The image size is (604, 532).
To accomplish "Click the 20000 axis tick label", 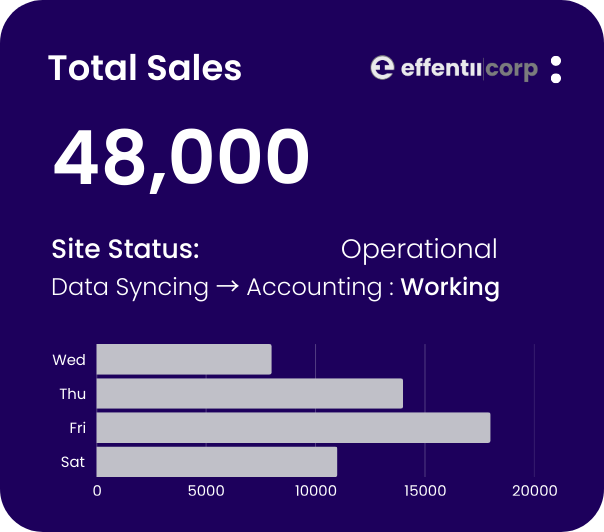I will point(534,491).
